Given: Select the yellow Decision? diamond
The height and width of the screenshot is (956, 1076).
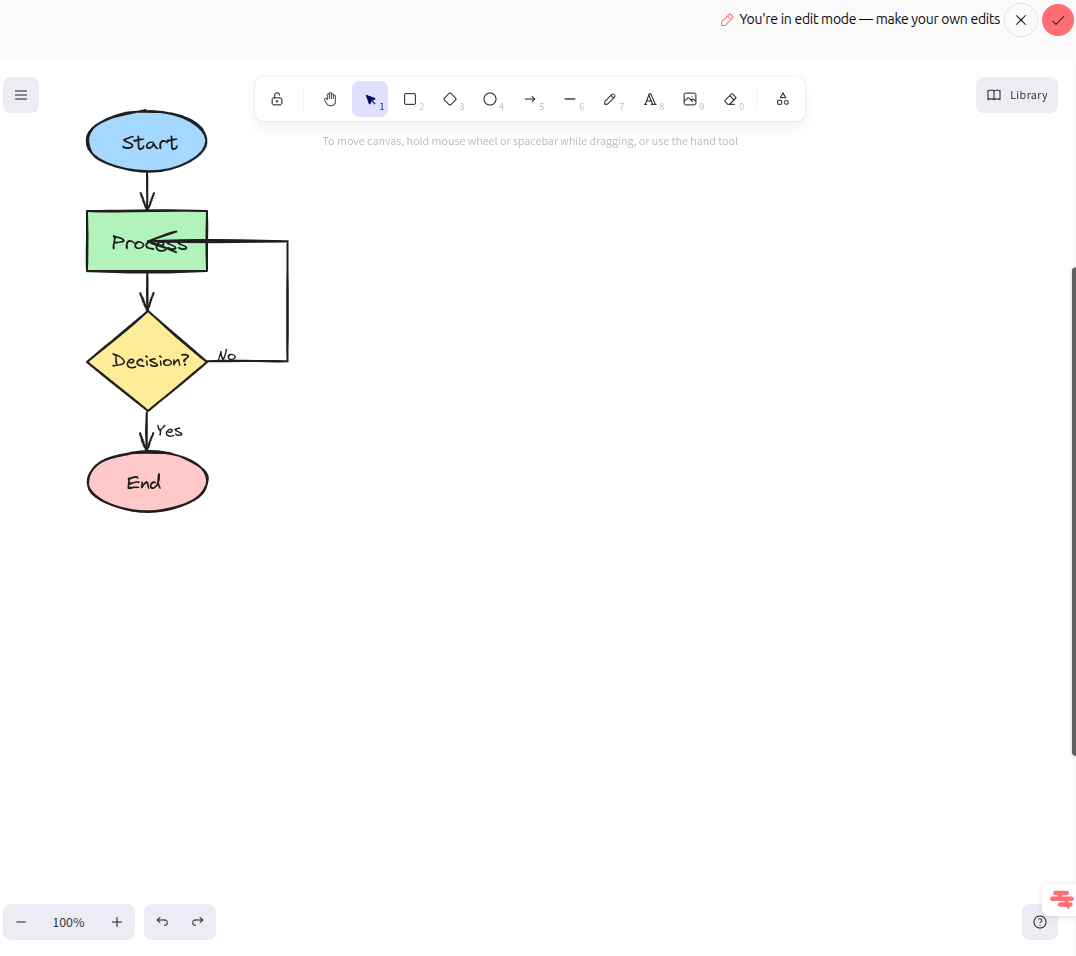Looking at the screenshot, I should pyautogui.click(x=147, y=361).
